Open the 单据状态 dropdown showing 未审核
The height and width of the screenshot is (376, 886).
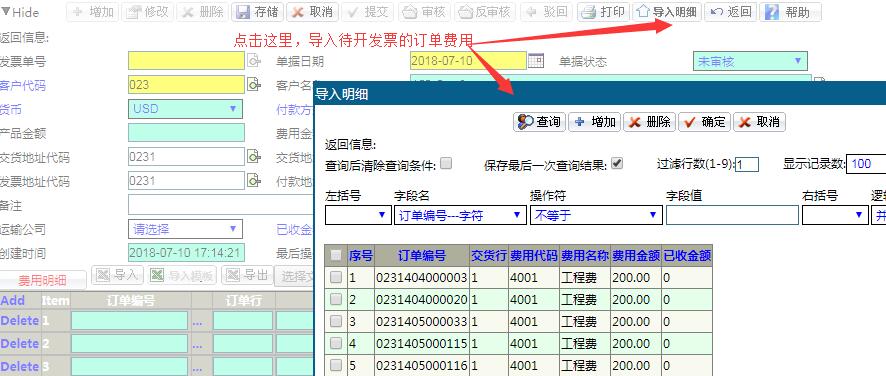750,61
